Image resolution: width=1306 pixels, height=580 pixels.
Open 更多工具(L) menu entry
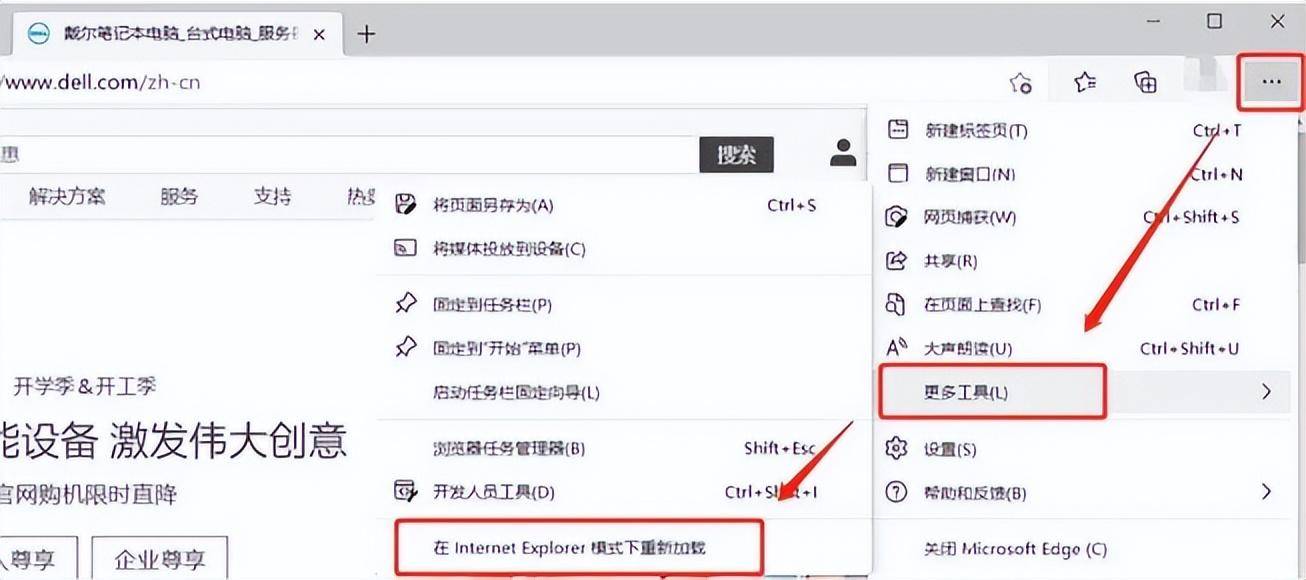coord(1082,391)
